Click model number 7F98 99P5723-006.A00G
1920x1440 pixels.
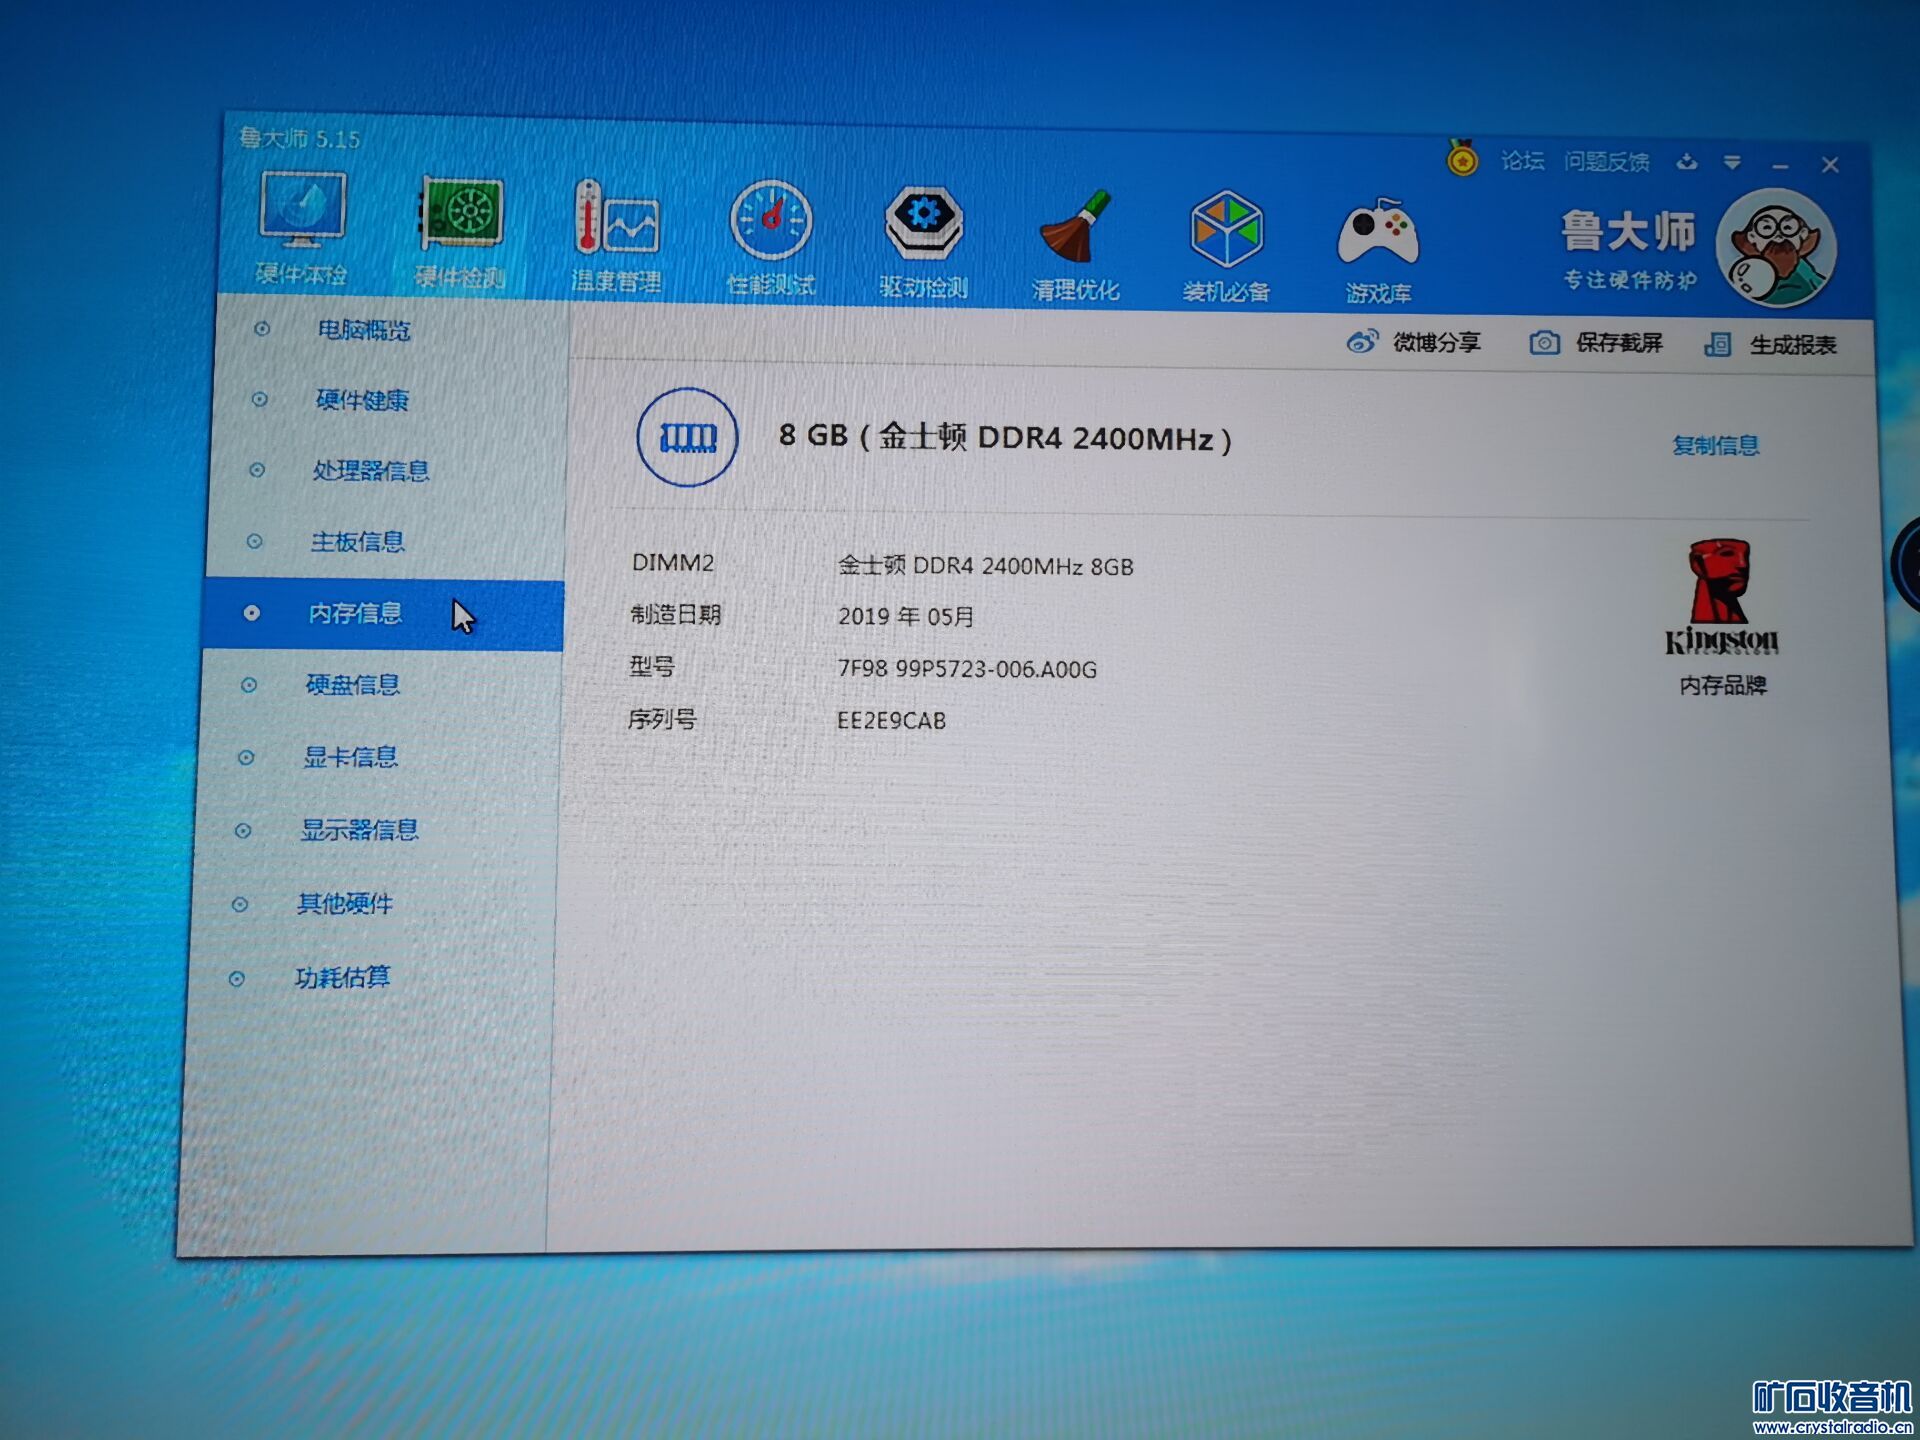pyautogui.click(x=967, y=668)
